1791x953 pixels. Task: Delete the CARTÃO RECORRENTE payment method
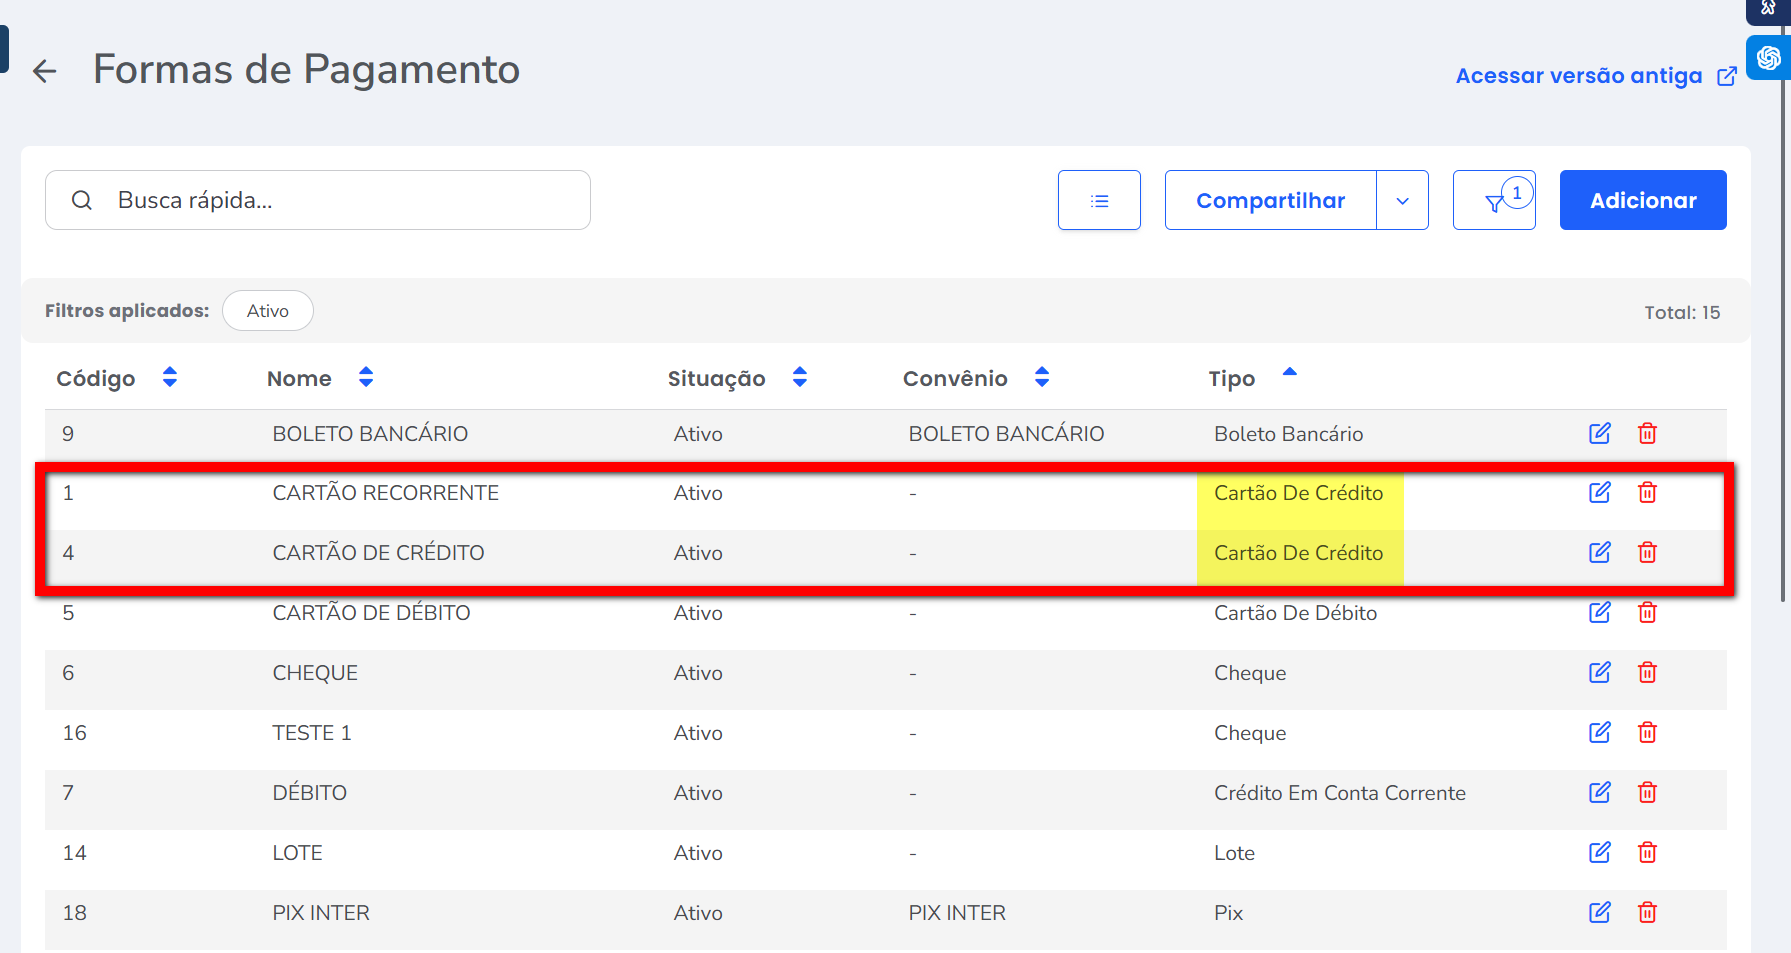coord(1647,493)
